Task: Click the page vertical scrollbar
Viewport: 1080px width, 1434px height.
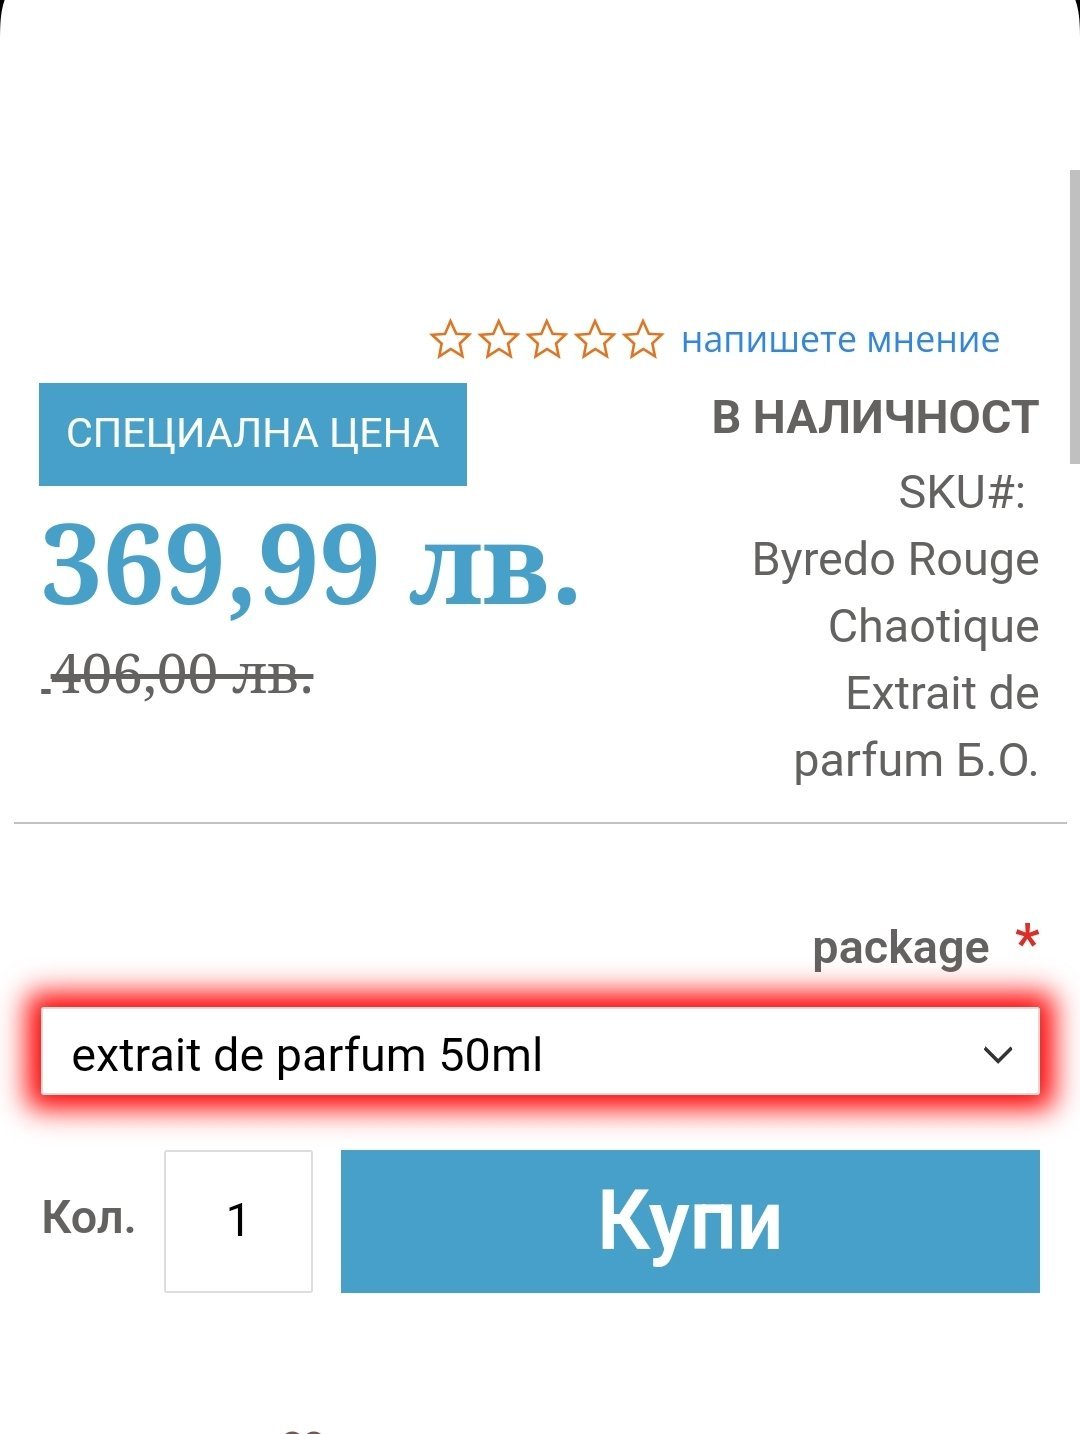Action: click(1073, 310)
